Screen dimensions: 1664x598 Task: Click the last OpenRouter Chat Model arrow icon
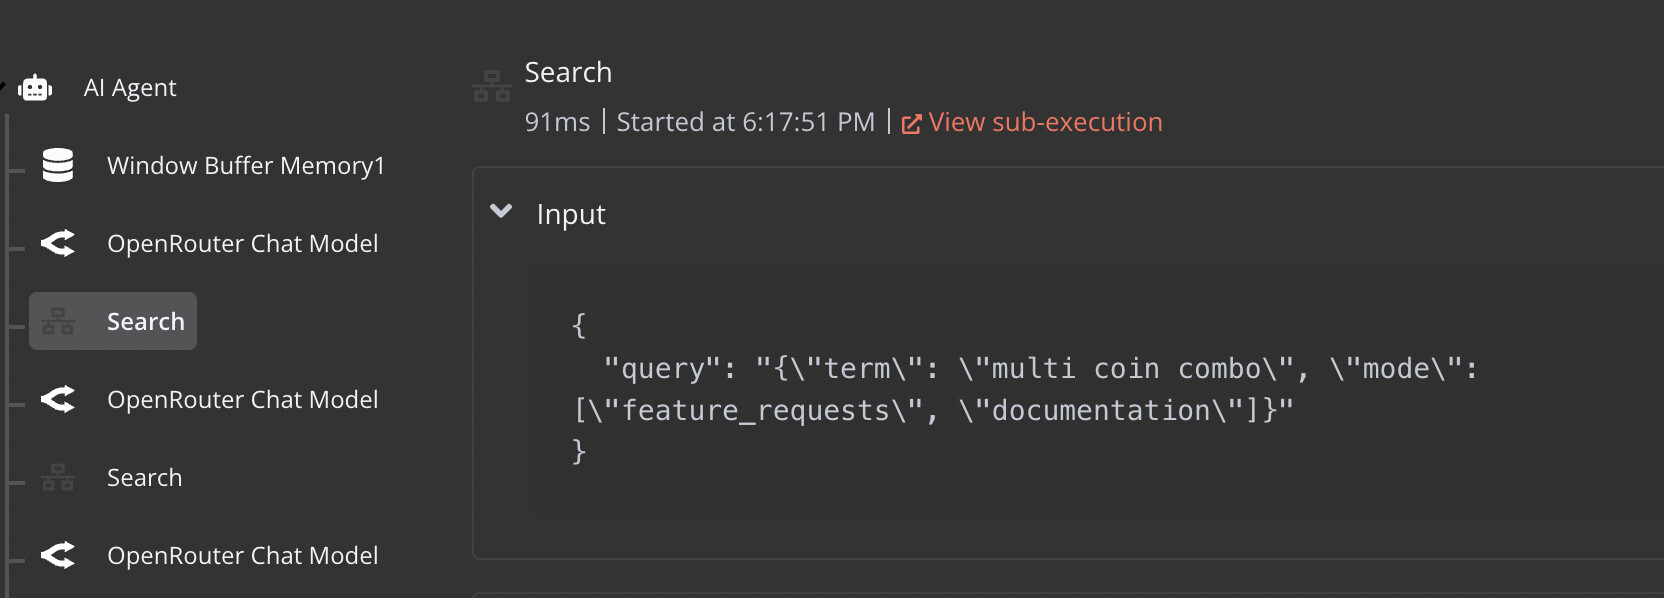click(58, 555)
